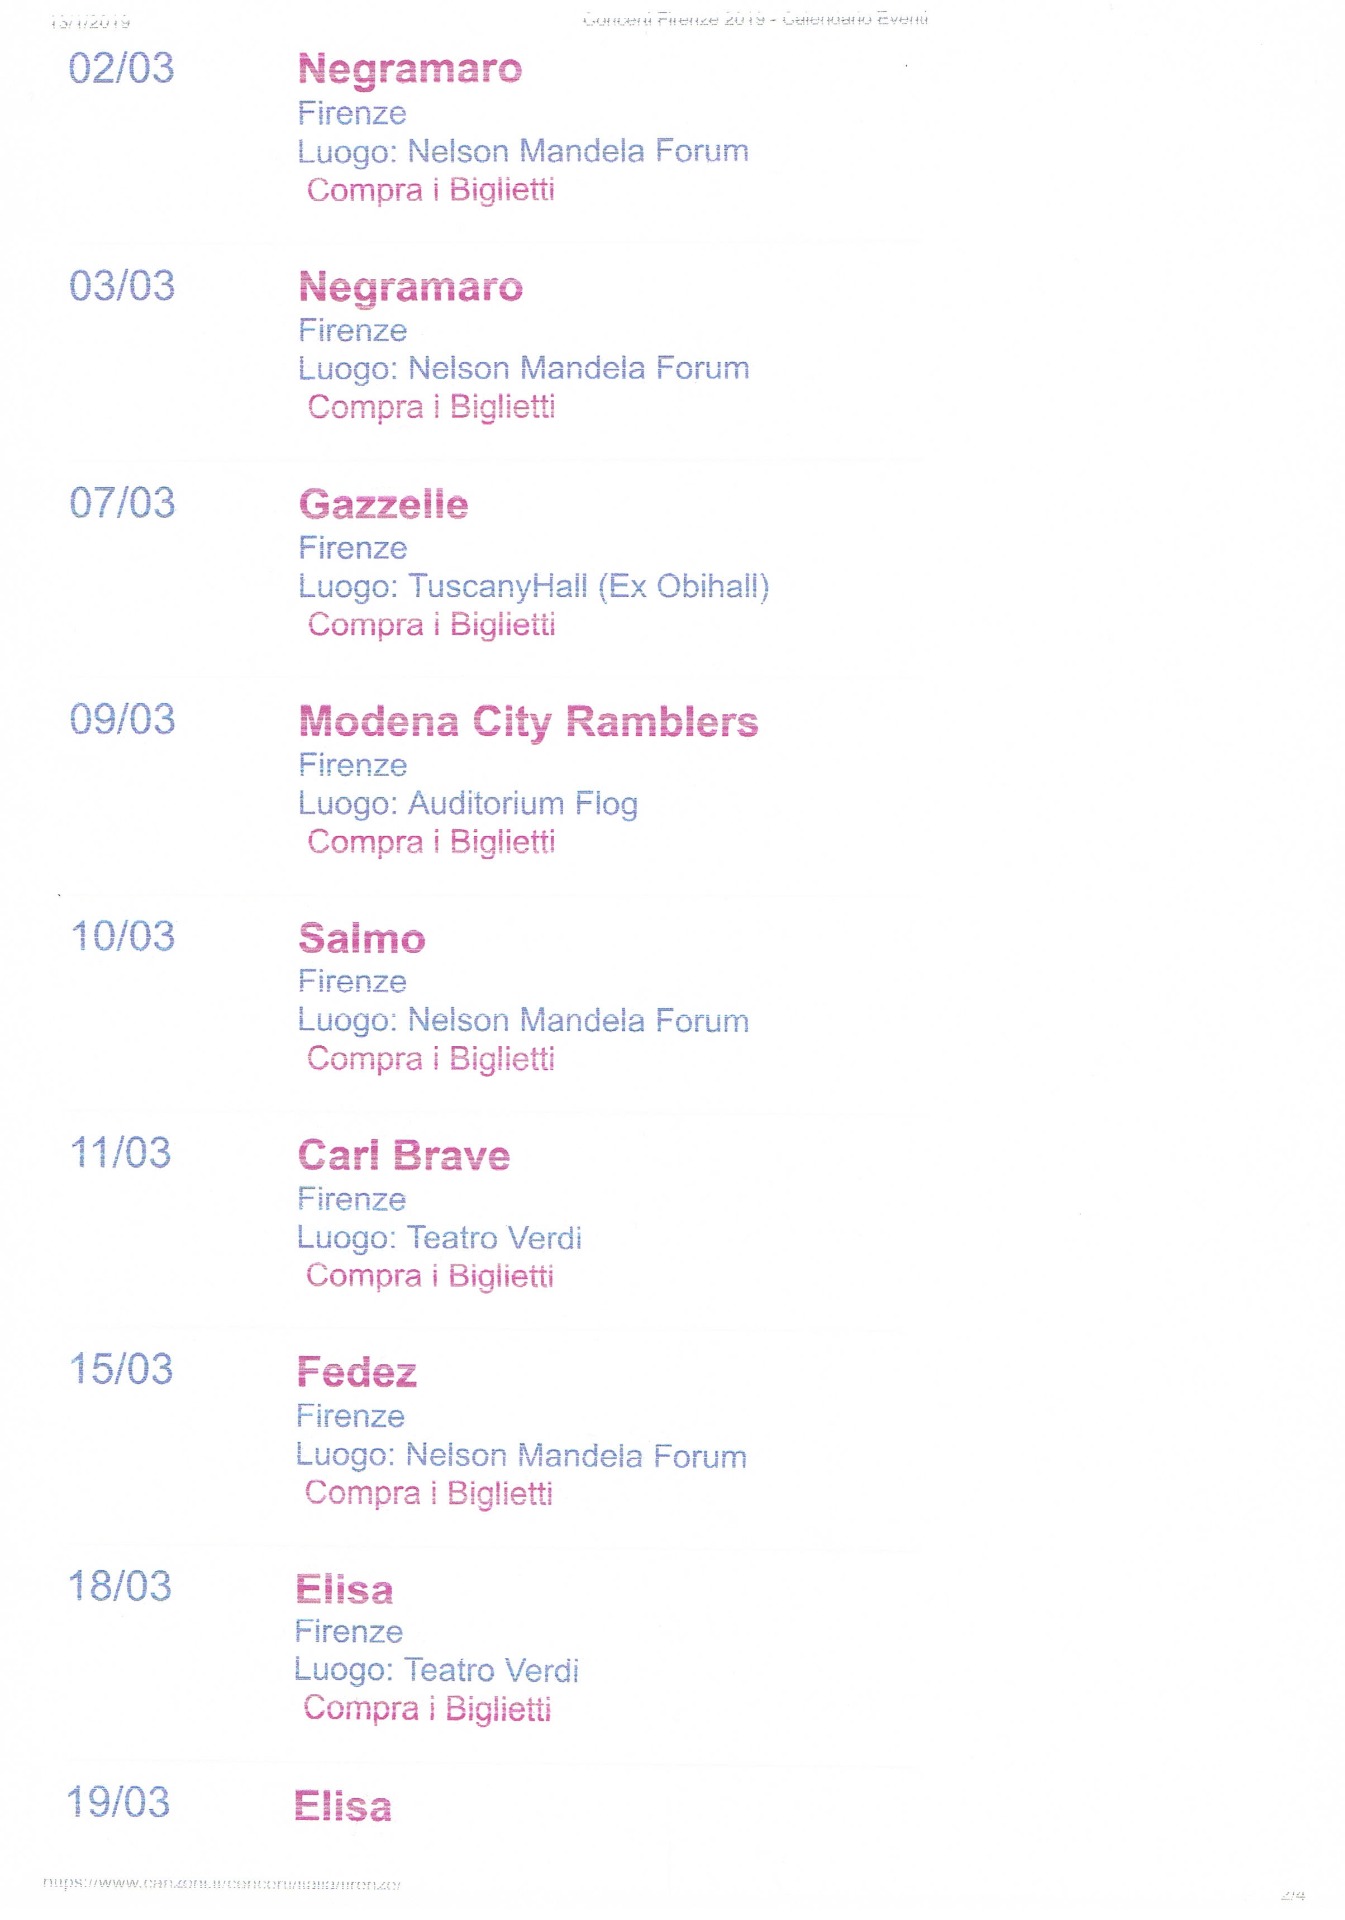Open the Salmo event title
Screen dimensions: 1345x1920
click(362, 939)
